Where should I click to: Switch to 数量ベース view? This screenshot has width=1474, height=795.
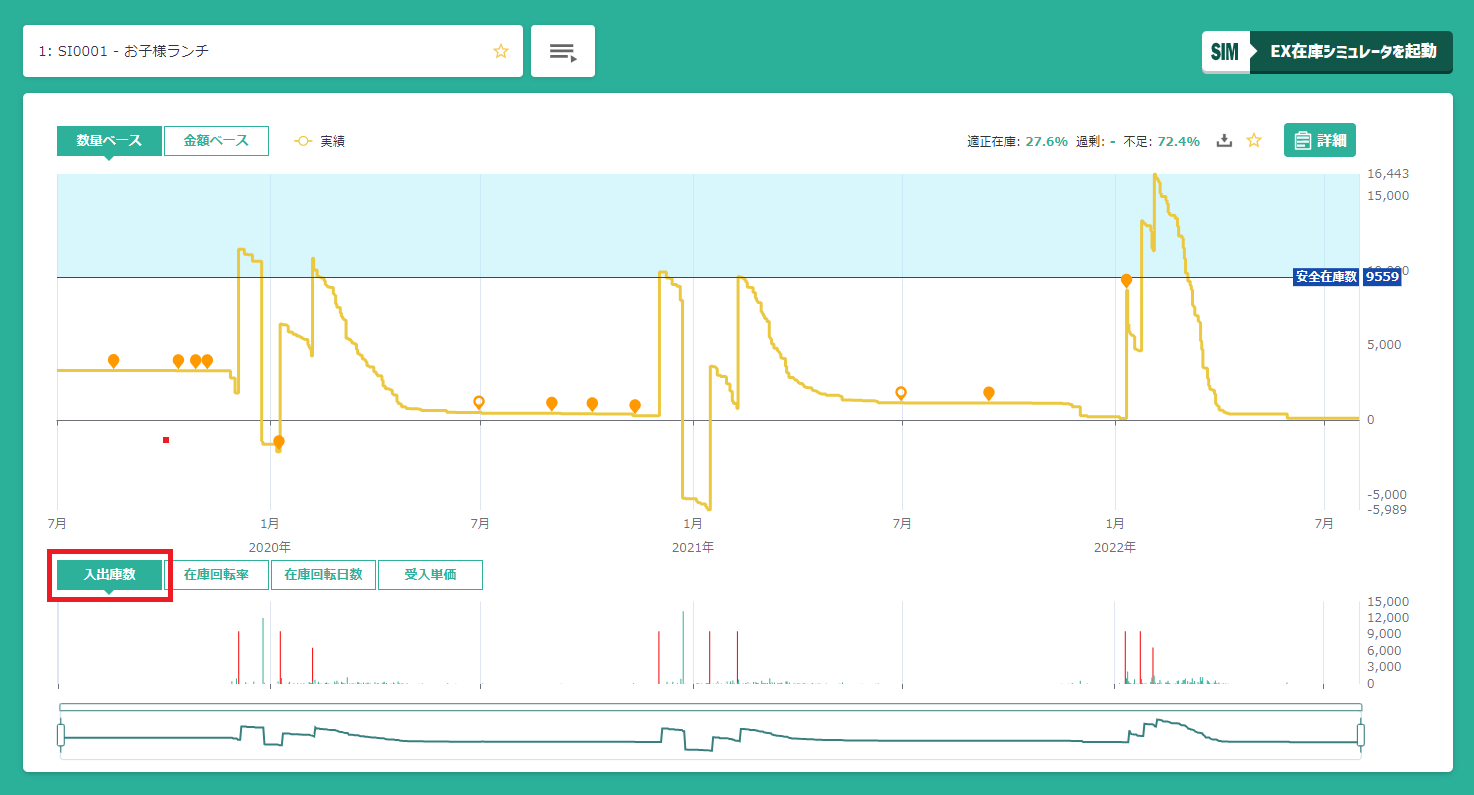(109, 141)
